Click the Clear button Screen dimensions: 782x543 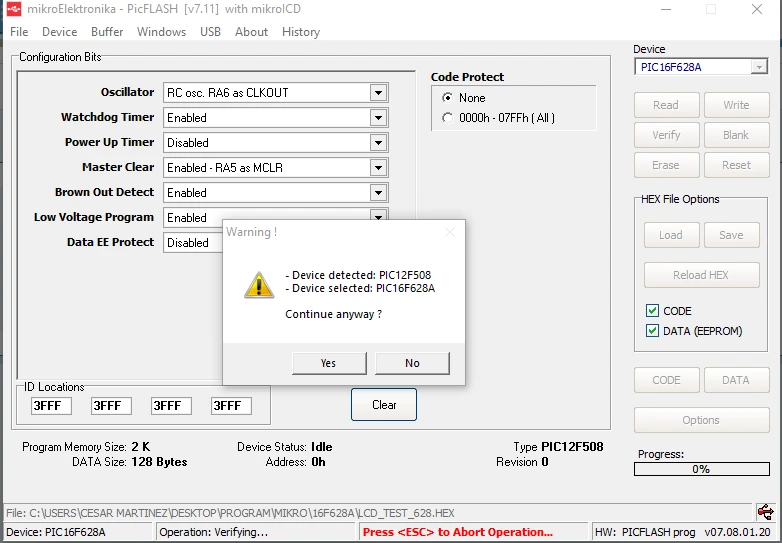[x=384, y=404]
